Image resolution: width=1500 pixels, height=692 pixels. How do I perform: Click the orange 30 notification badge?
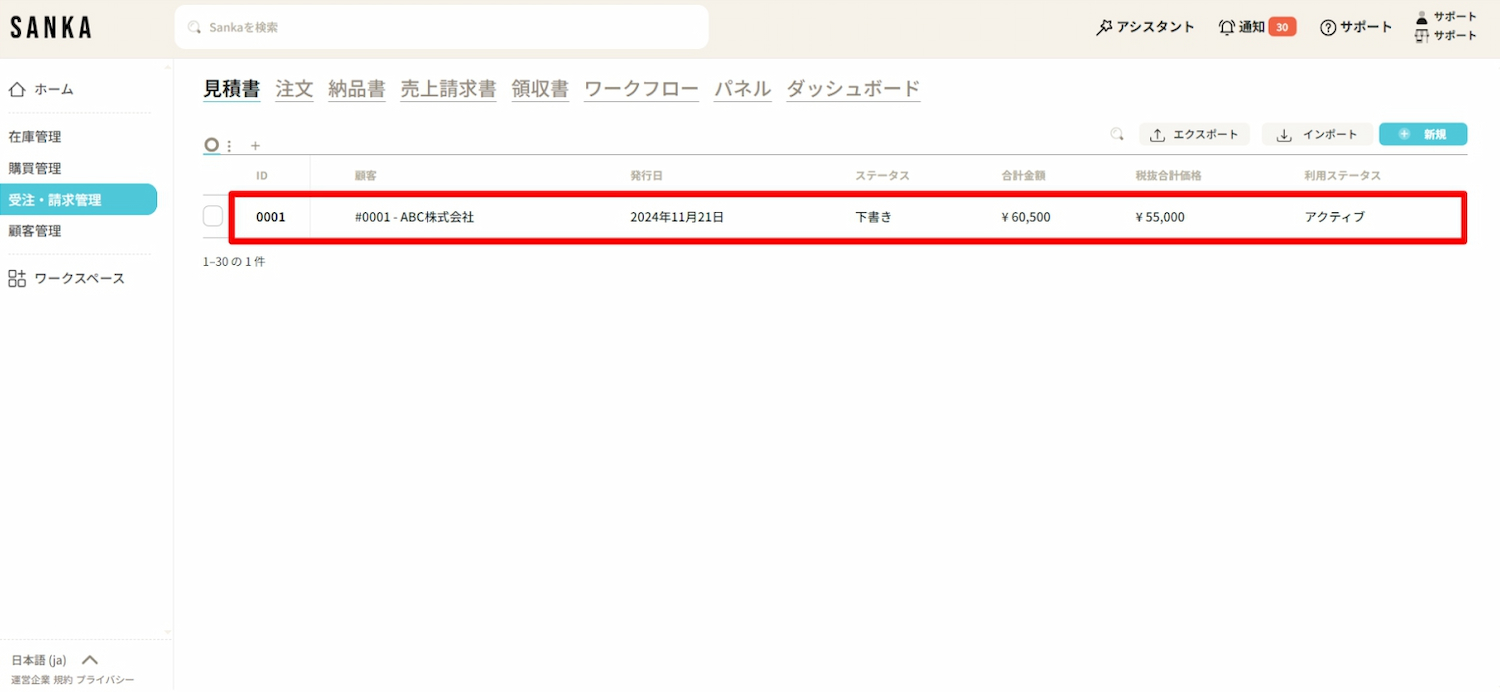[1282, 27]
